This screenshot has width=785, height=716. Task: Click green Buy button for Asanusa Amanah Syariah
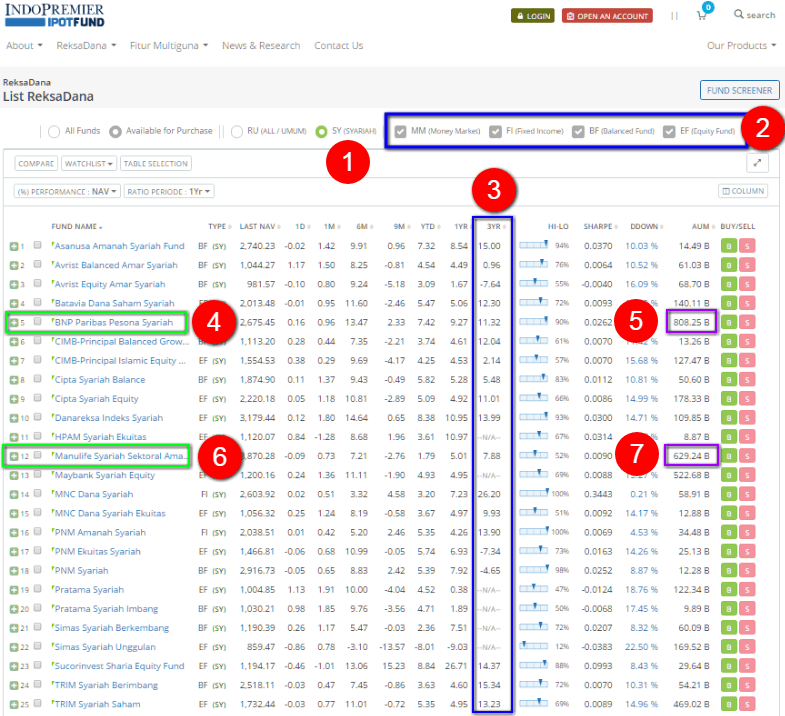(x=729, y=246)
